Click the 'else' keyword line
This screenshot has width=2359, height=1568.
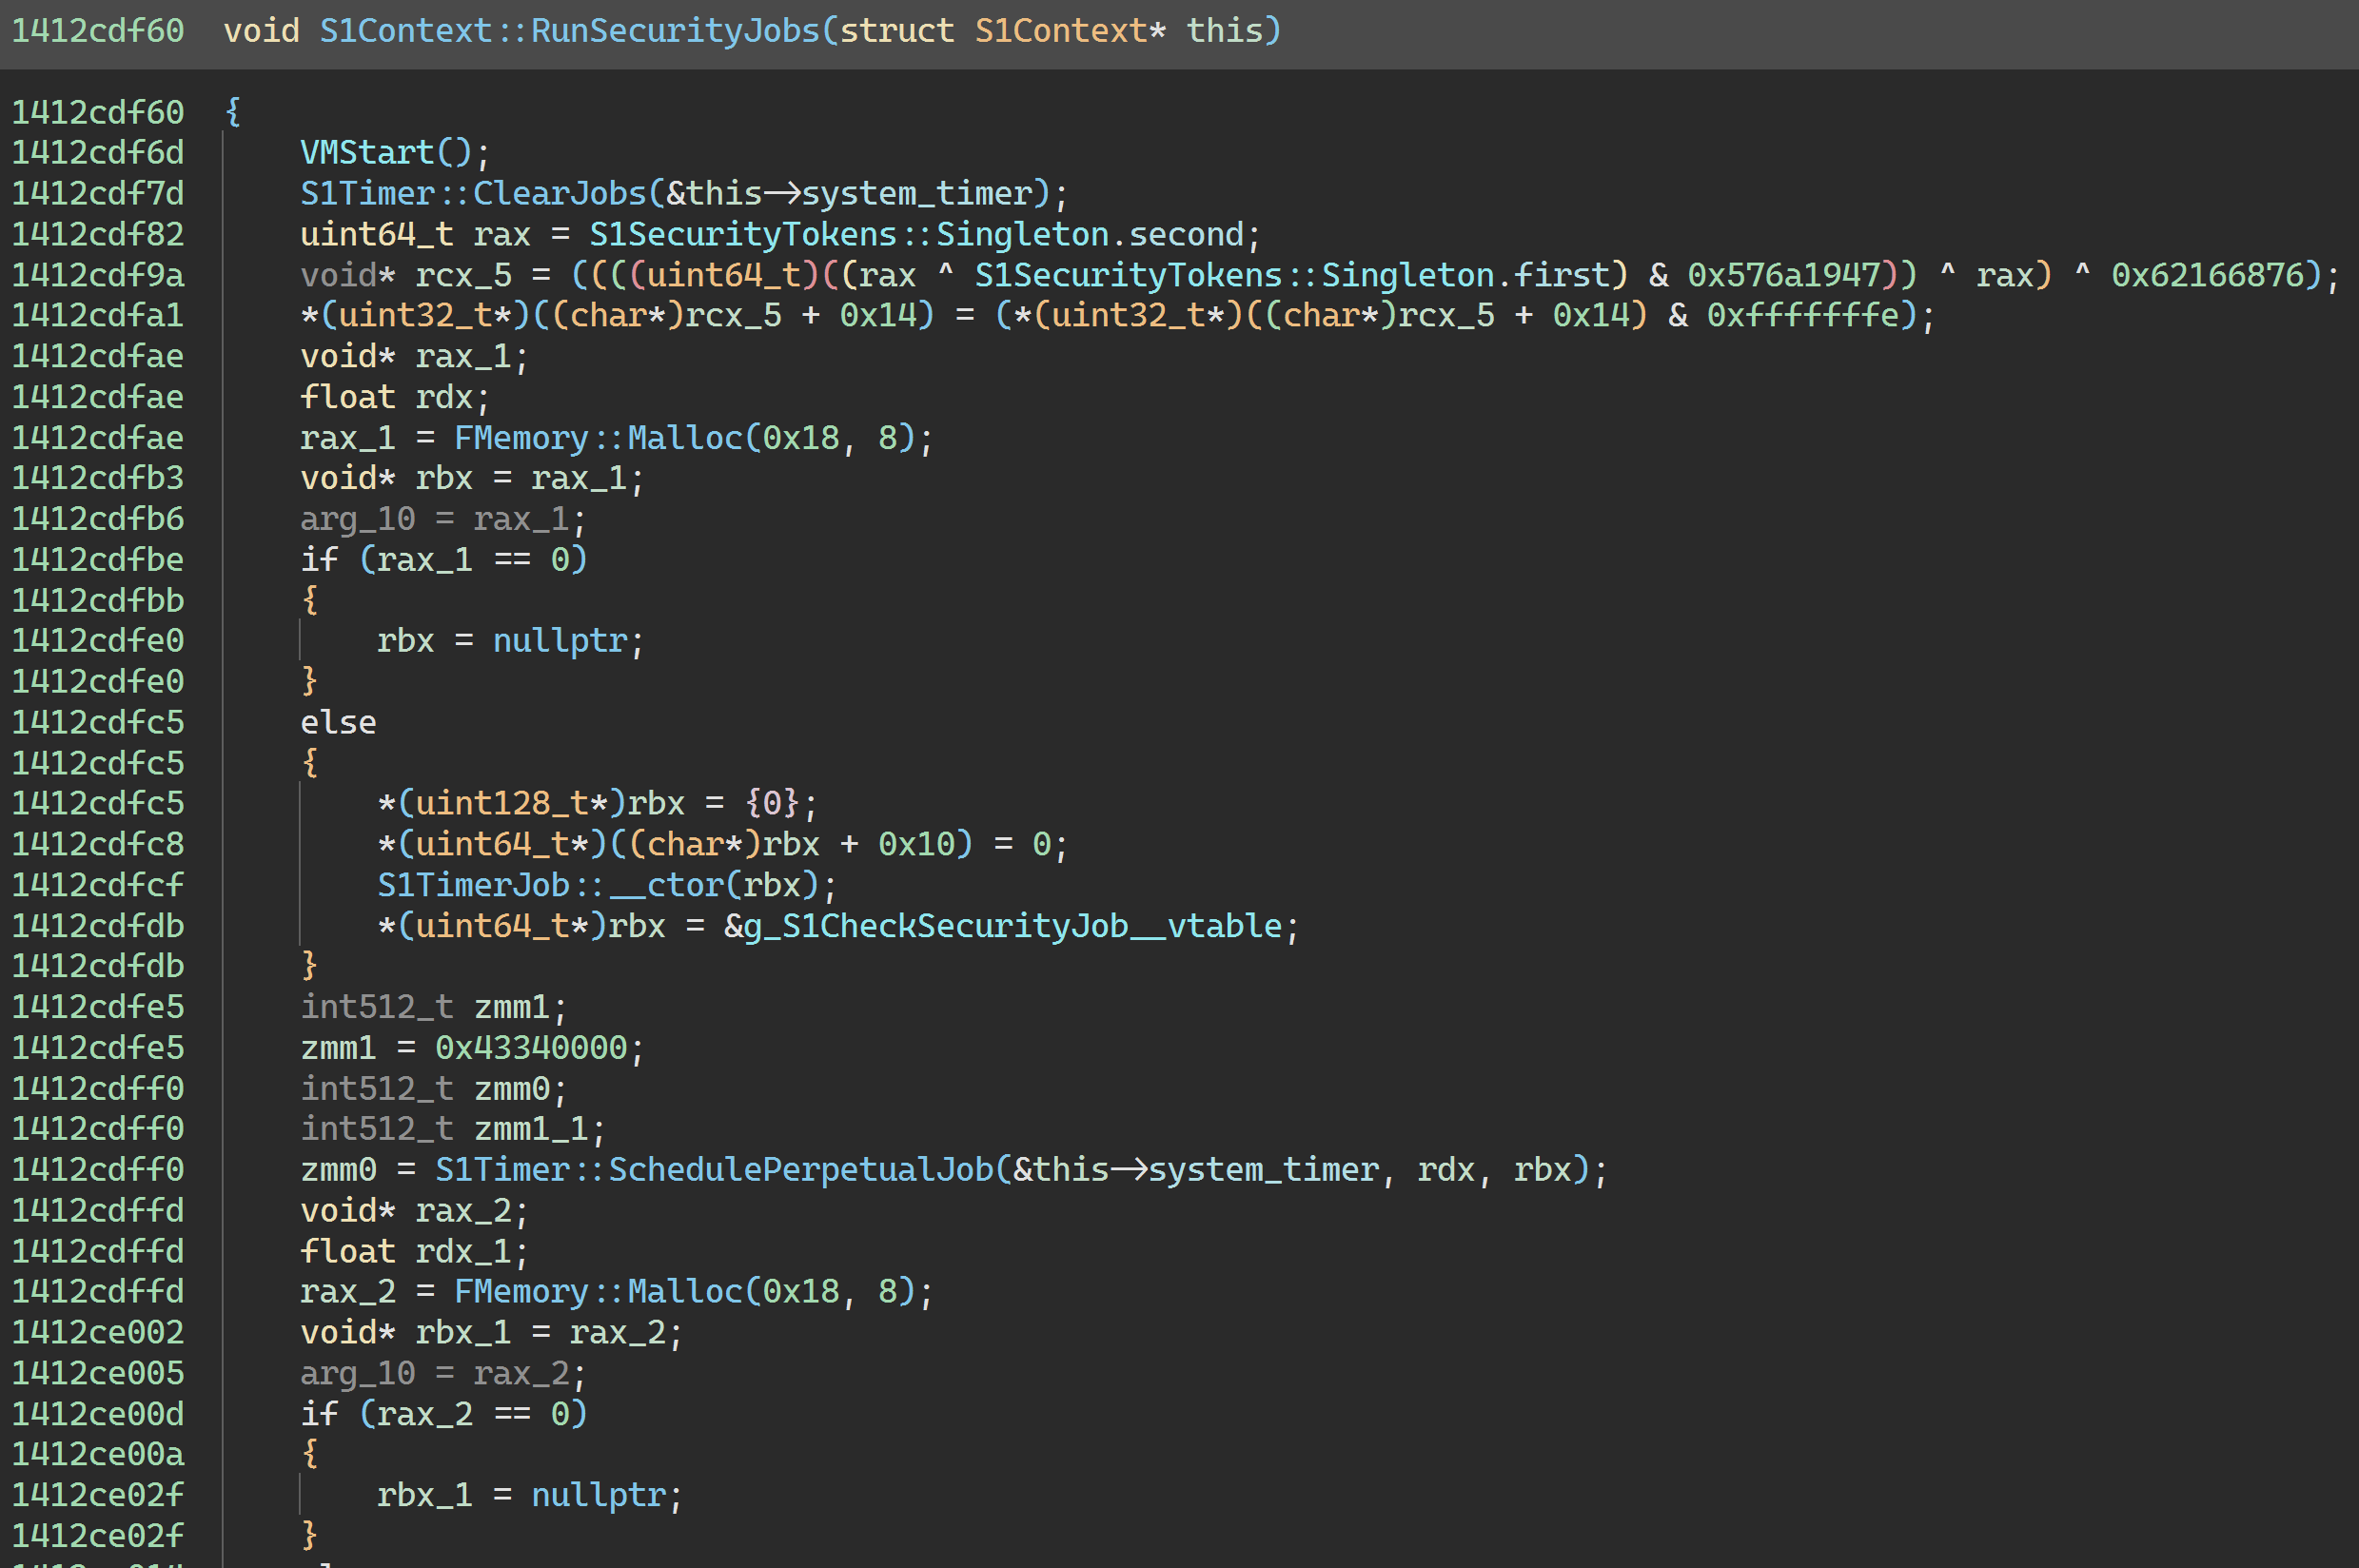(338, 722)
